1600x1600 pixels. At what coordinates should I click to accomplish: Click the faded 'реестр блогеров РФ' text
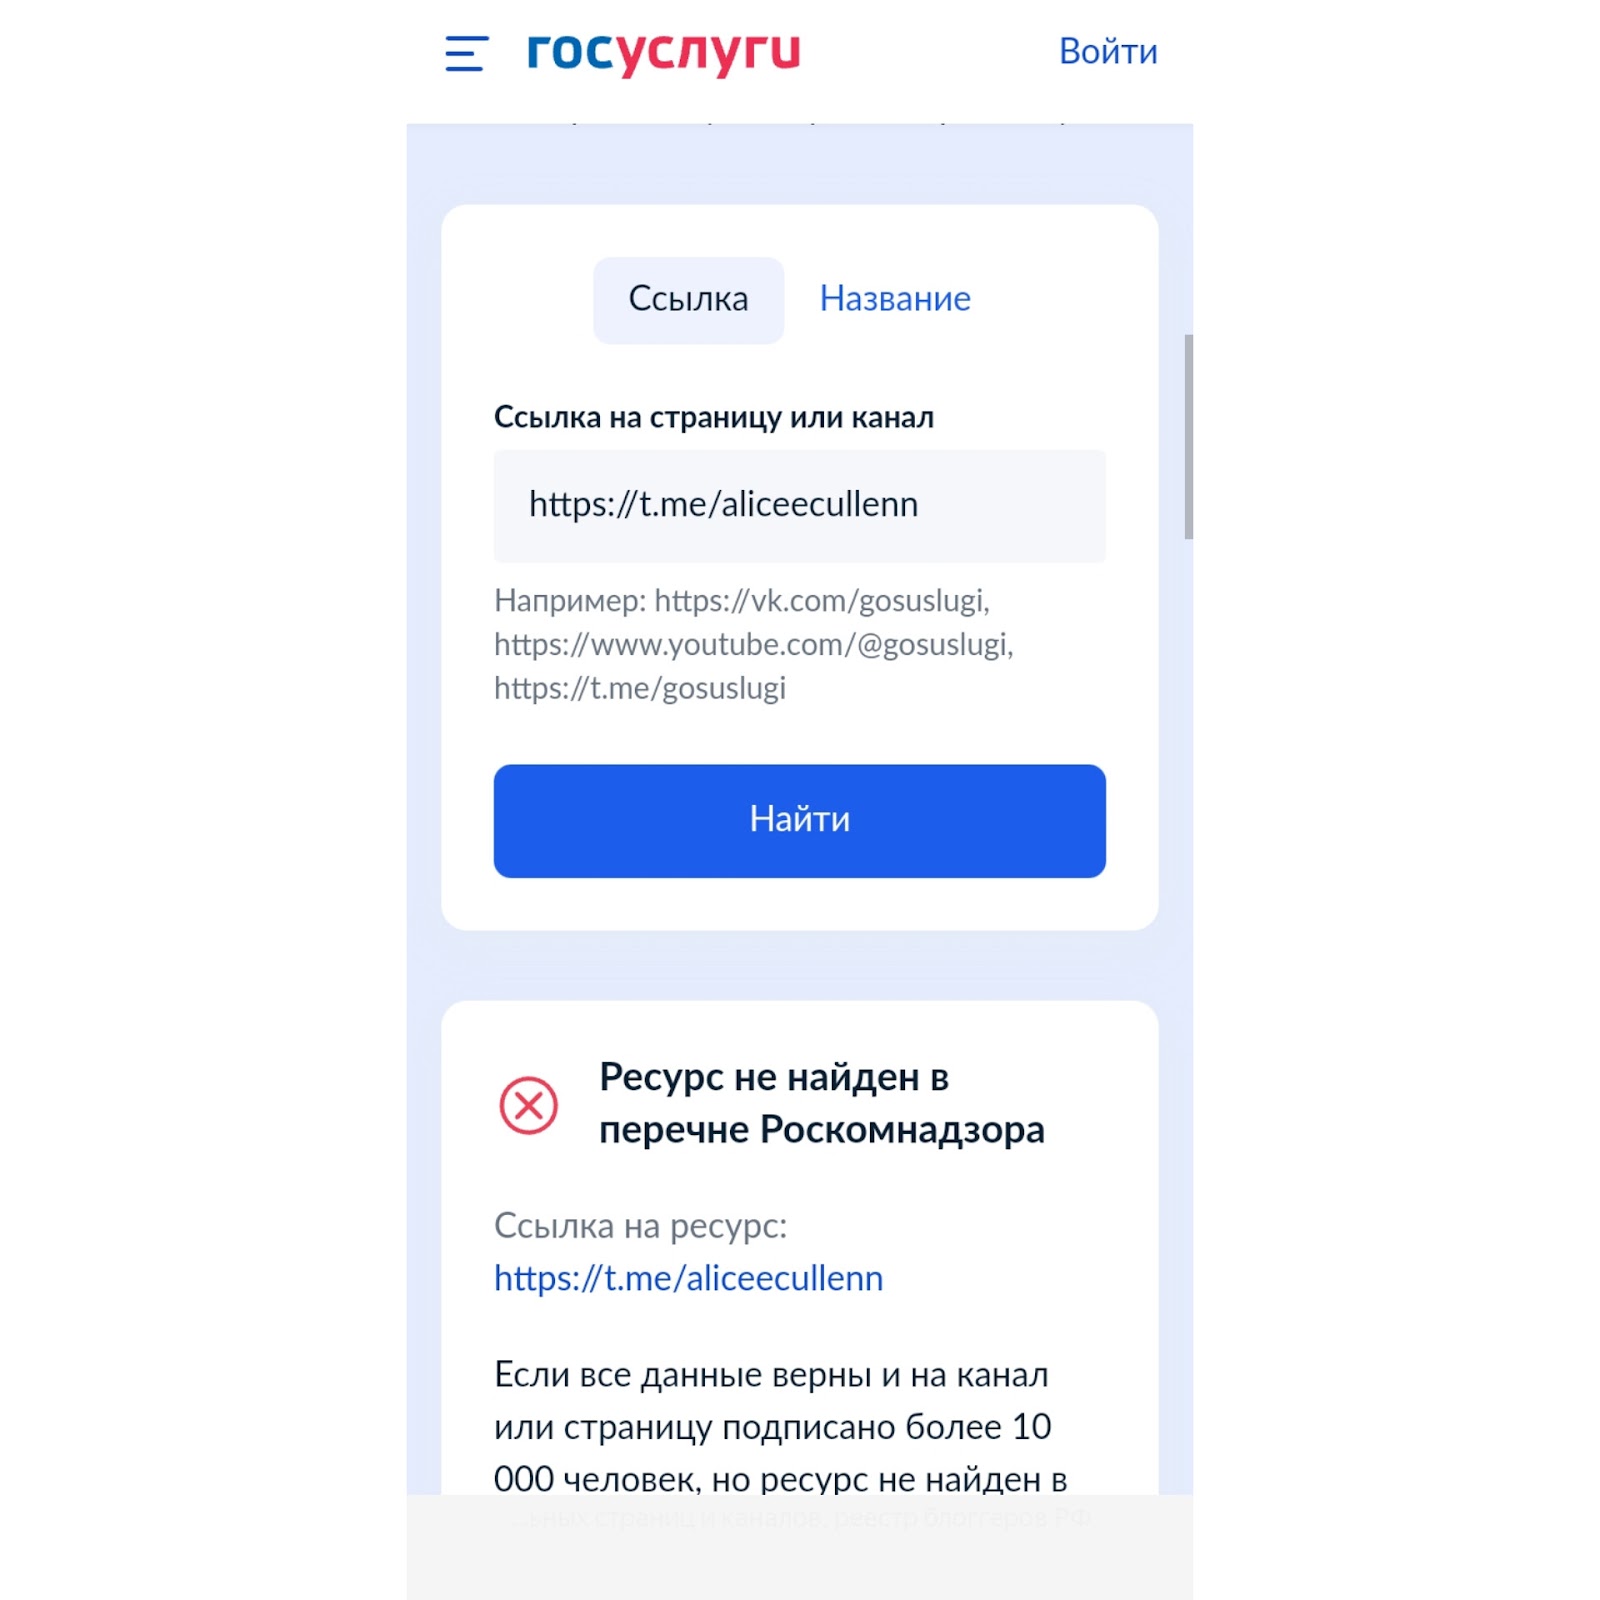coord(961,1518)
